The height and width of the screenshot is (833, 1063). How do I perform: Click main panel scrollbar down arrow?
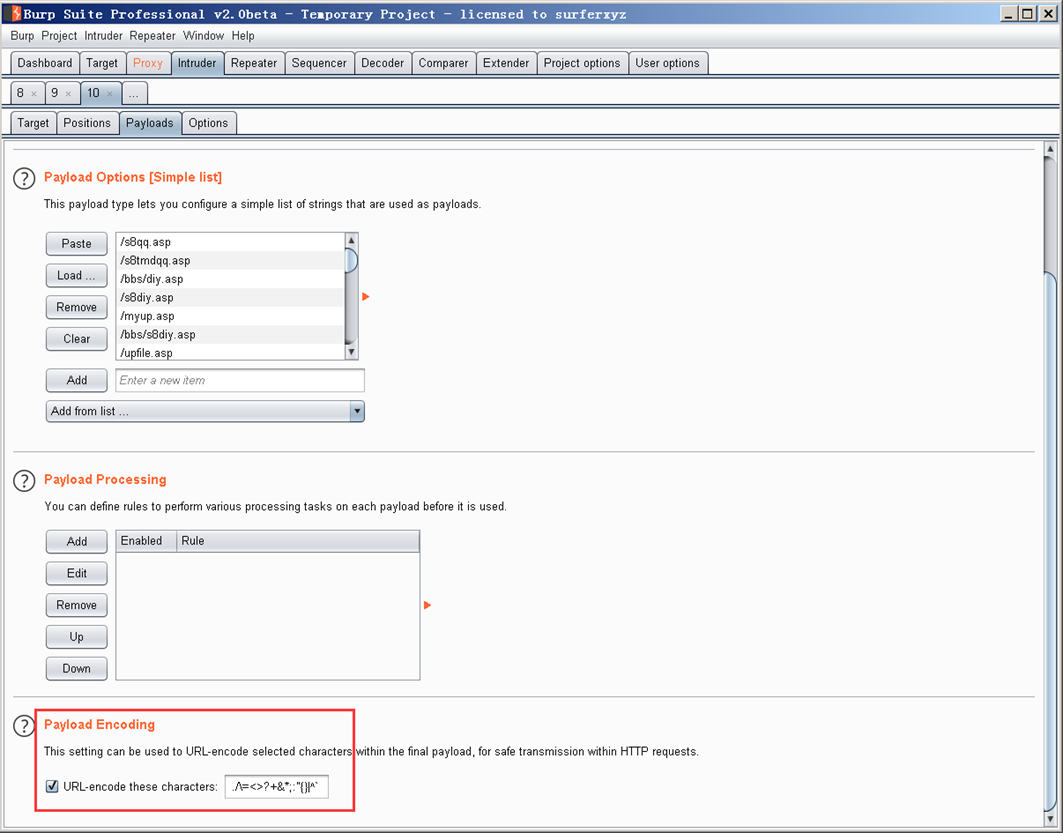1050,819
